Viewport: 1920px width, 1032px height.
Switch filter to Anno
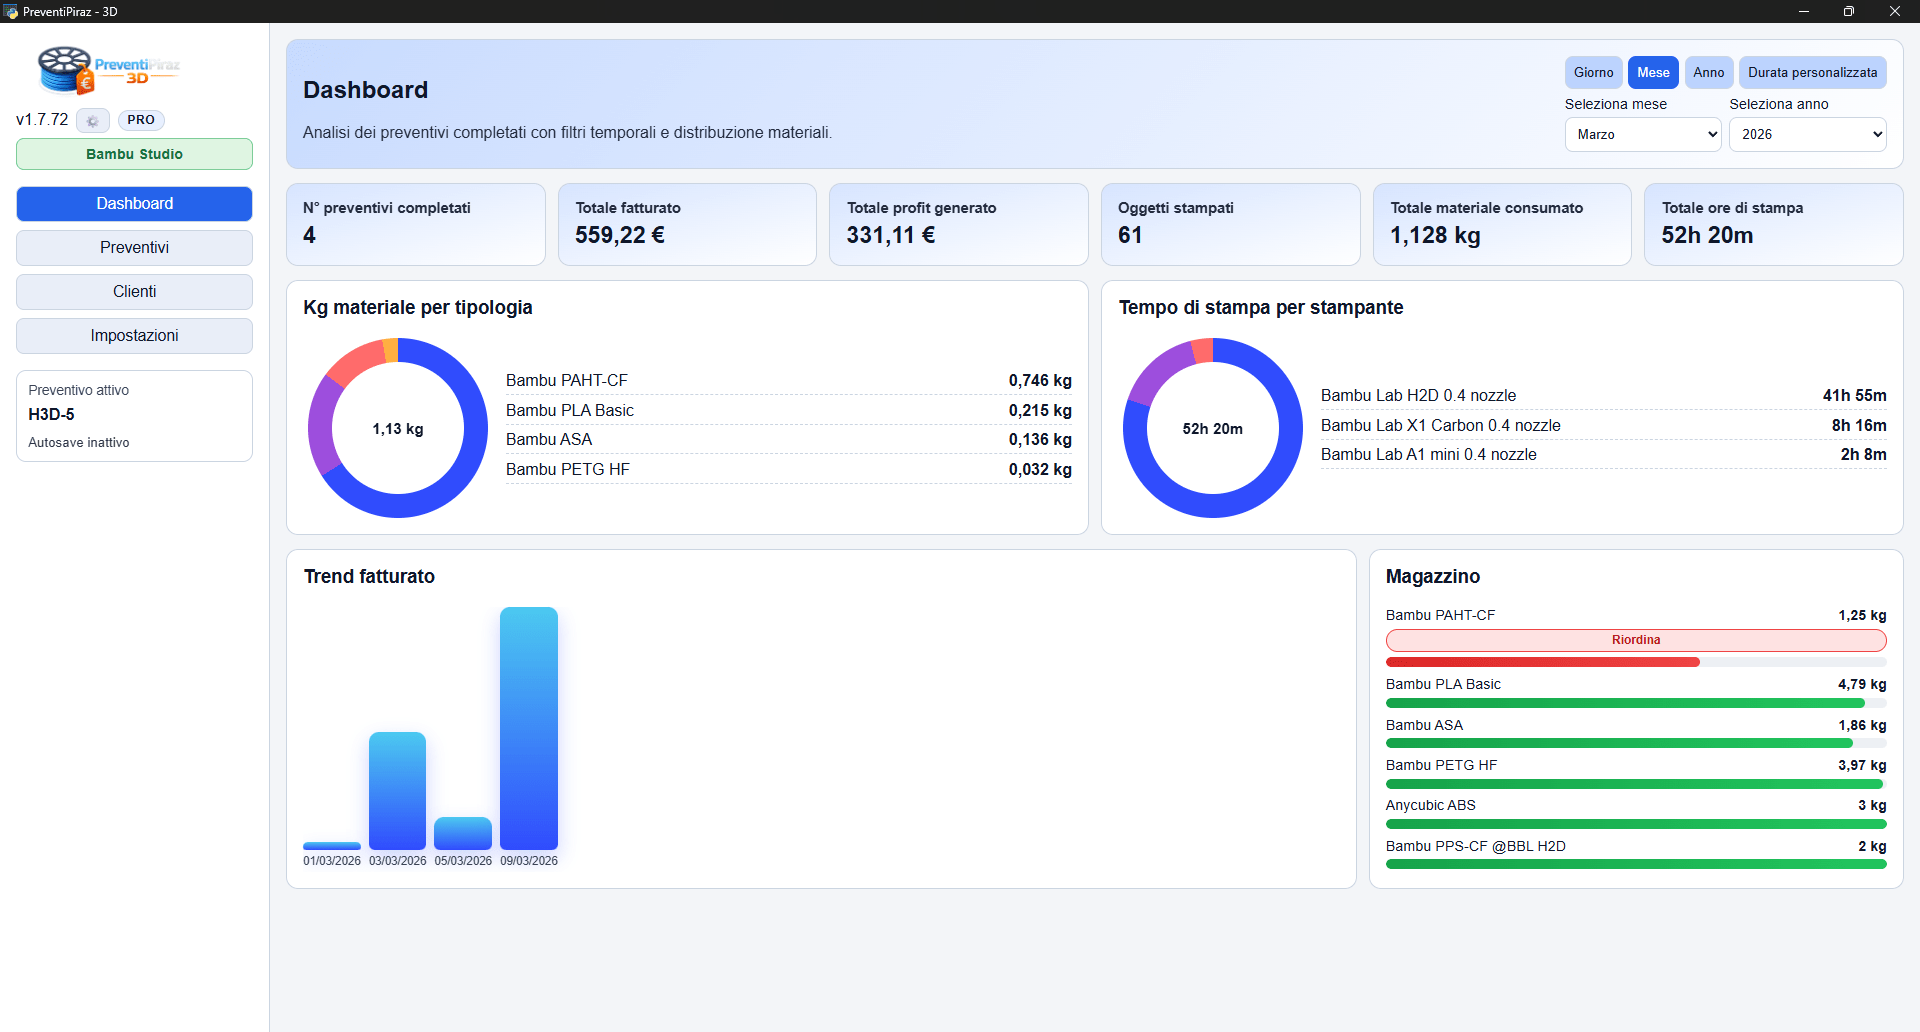click(1708, 73)
